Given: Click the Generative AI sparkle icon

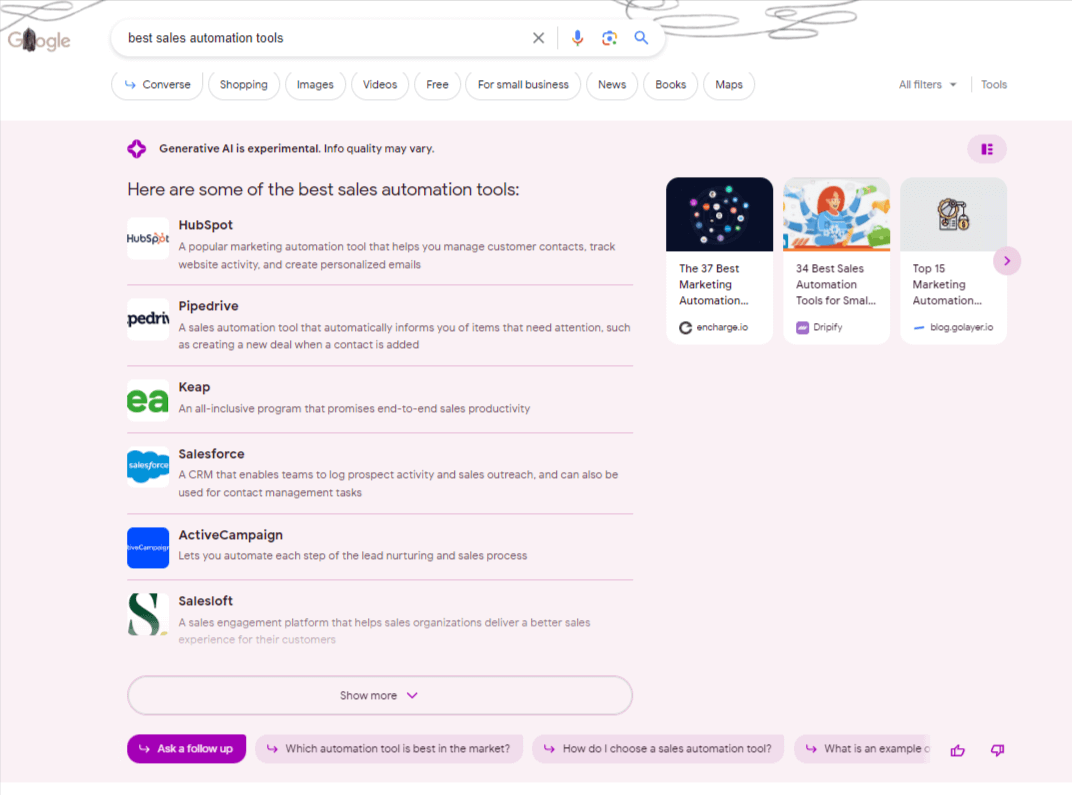Looking at the screenshot, I should [x=137, y=148].
